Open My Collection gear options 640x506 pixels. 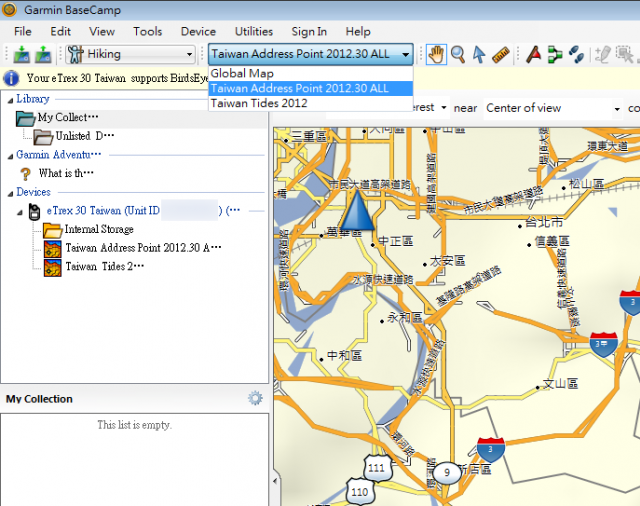(256, 398)
